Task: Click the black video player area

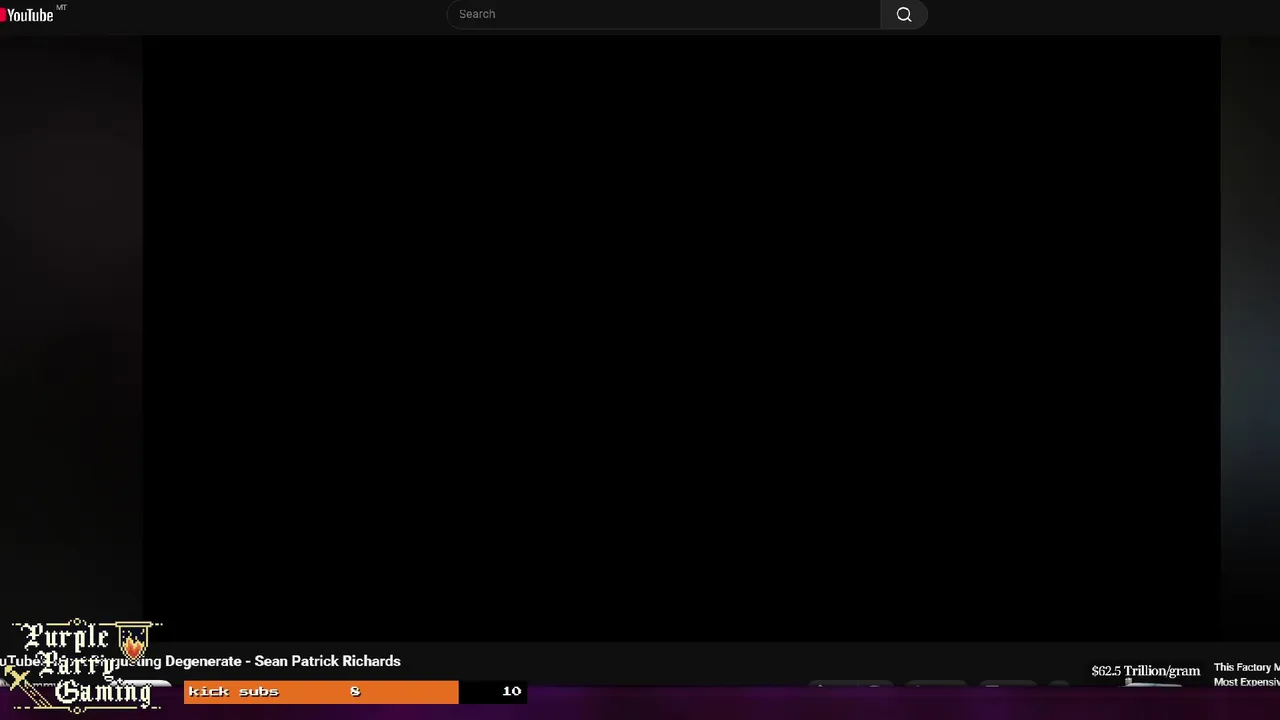Action: point(680,338)
